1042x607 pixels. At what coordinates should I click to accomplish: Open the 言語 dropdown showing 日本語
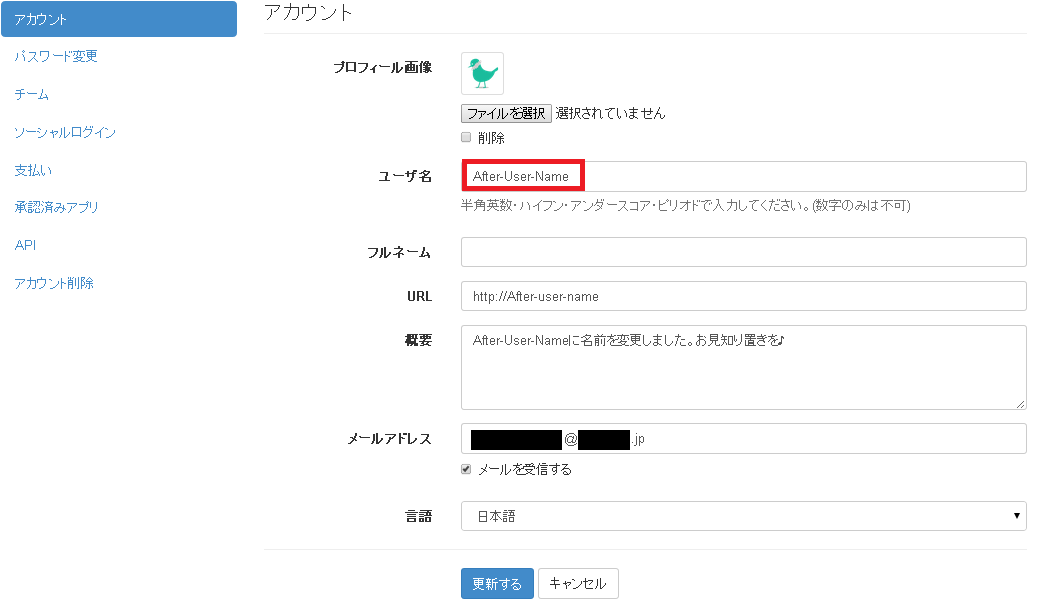[x=743, y=516]
